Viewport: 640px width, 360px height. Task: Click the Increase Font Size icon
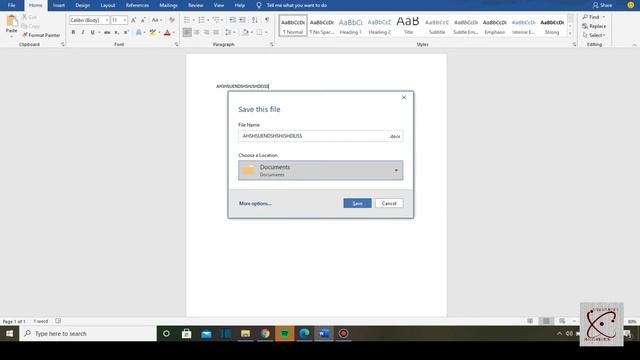(133, 20)
